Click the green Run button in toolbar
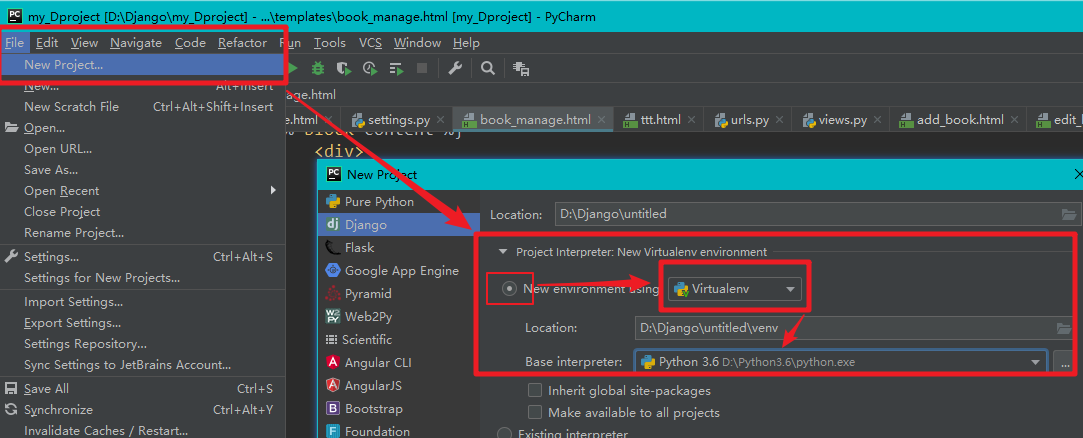Image resolution: width=1083 pixels, height=438 pixels. click(293, 68)
